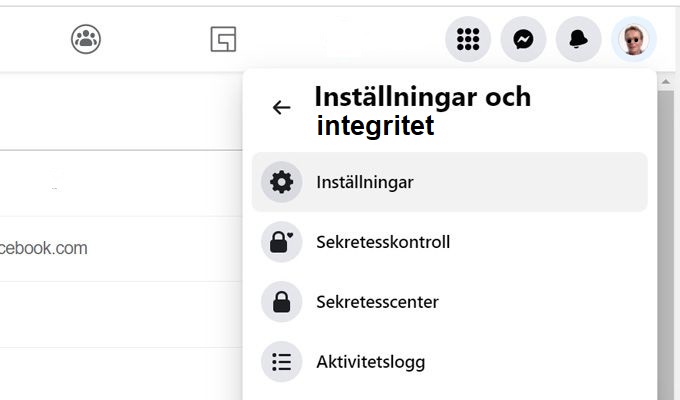Click the list icon for Aktivitetslogg

tap(281, 361)
